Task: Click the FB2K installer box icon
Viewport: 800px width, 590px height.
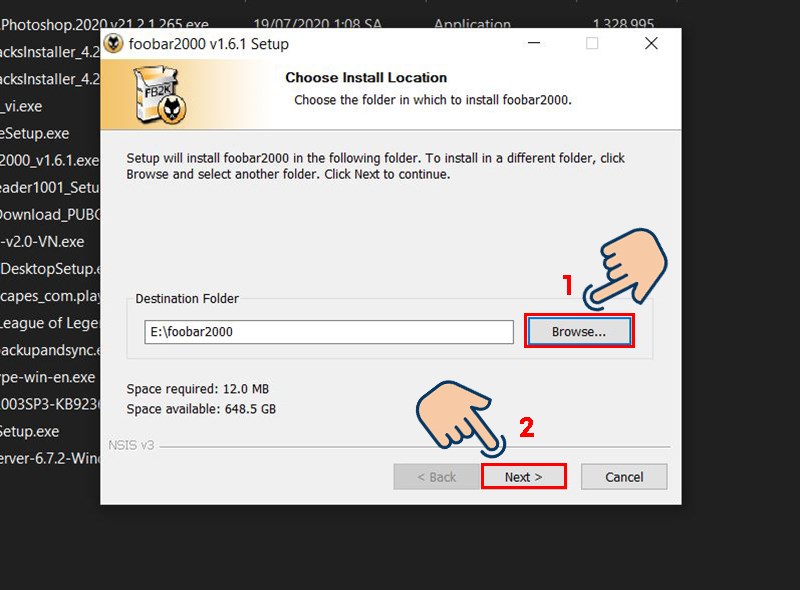Action: tap(160, 94)
